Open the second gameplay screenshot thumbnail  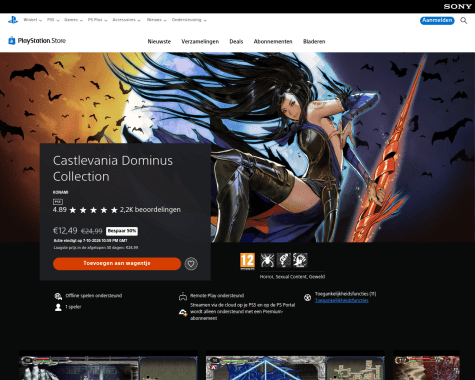pos(295,365)
